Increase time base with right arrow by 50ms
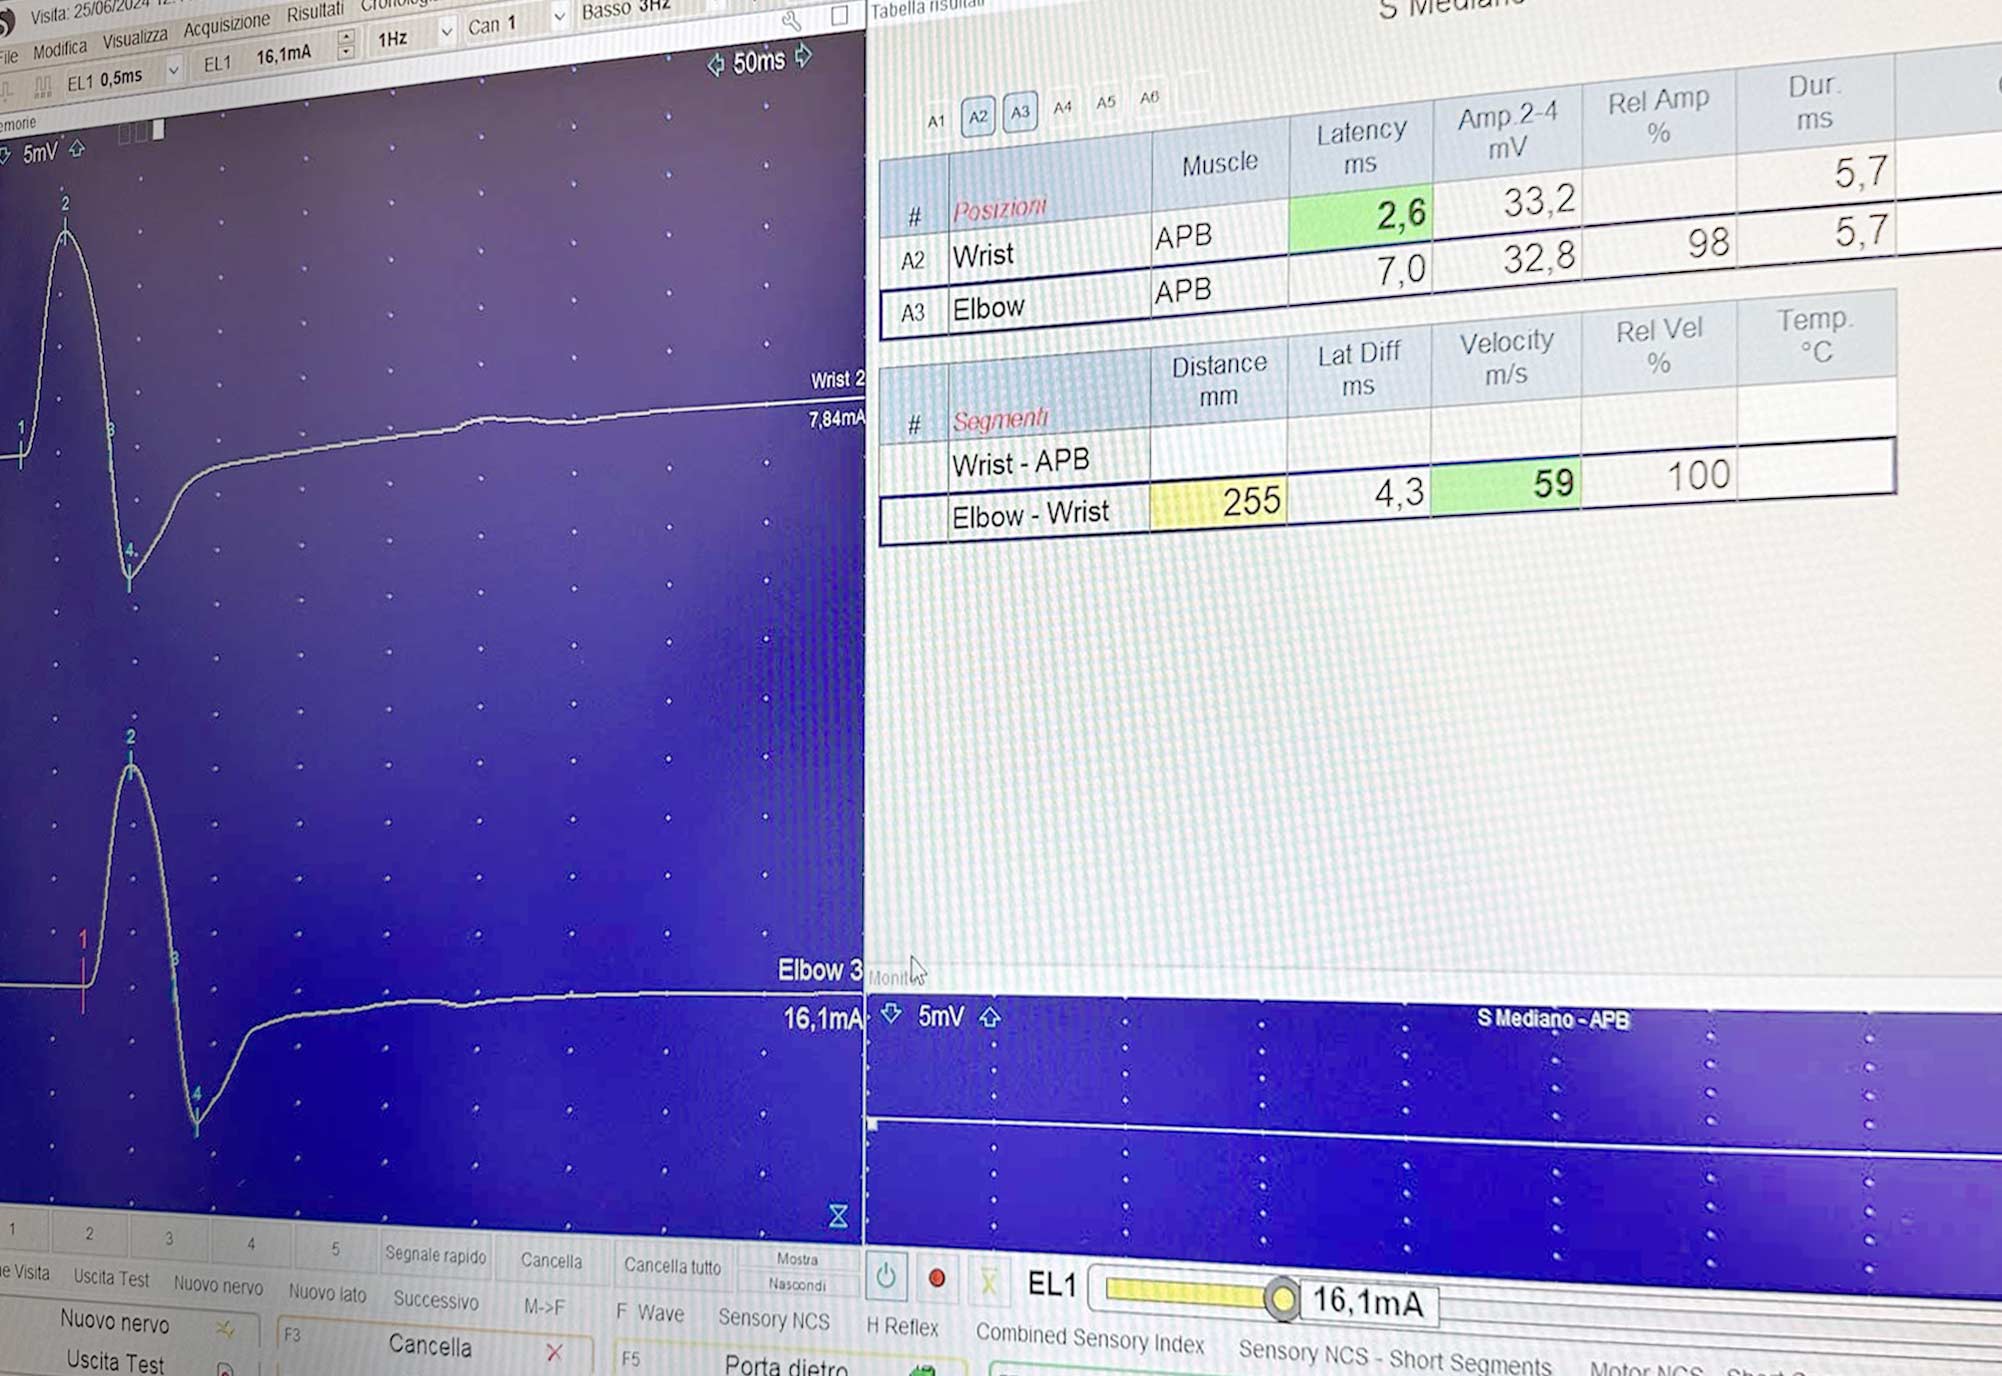2002x1376 pixels. [803, 56]
